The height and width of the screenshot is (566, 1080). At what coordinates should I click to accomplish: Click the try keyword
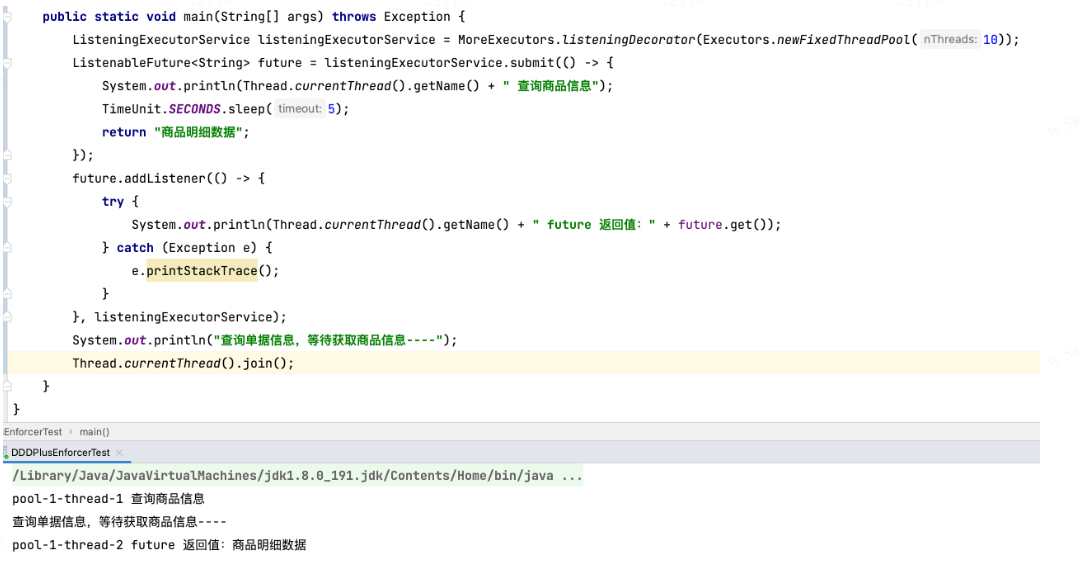click(113, 202)
